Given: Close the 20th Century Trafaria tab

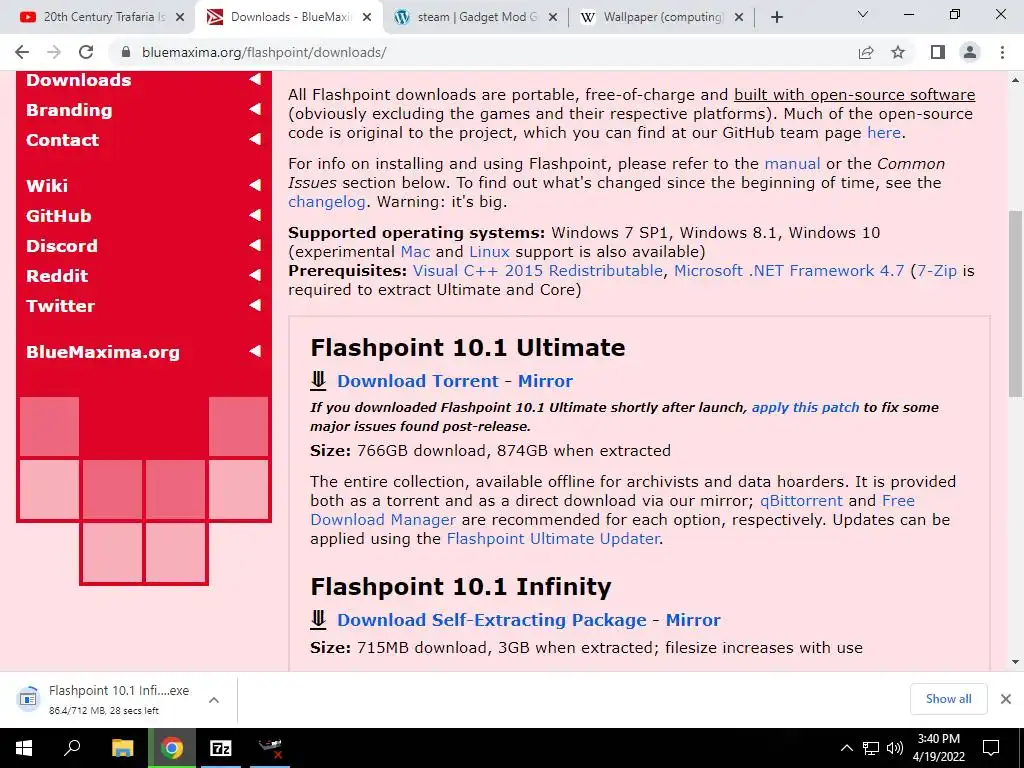Looking at the screenshot, I should (x=180, y=18).
